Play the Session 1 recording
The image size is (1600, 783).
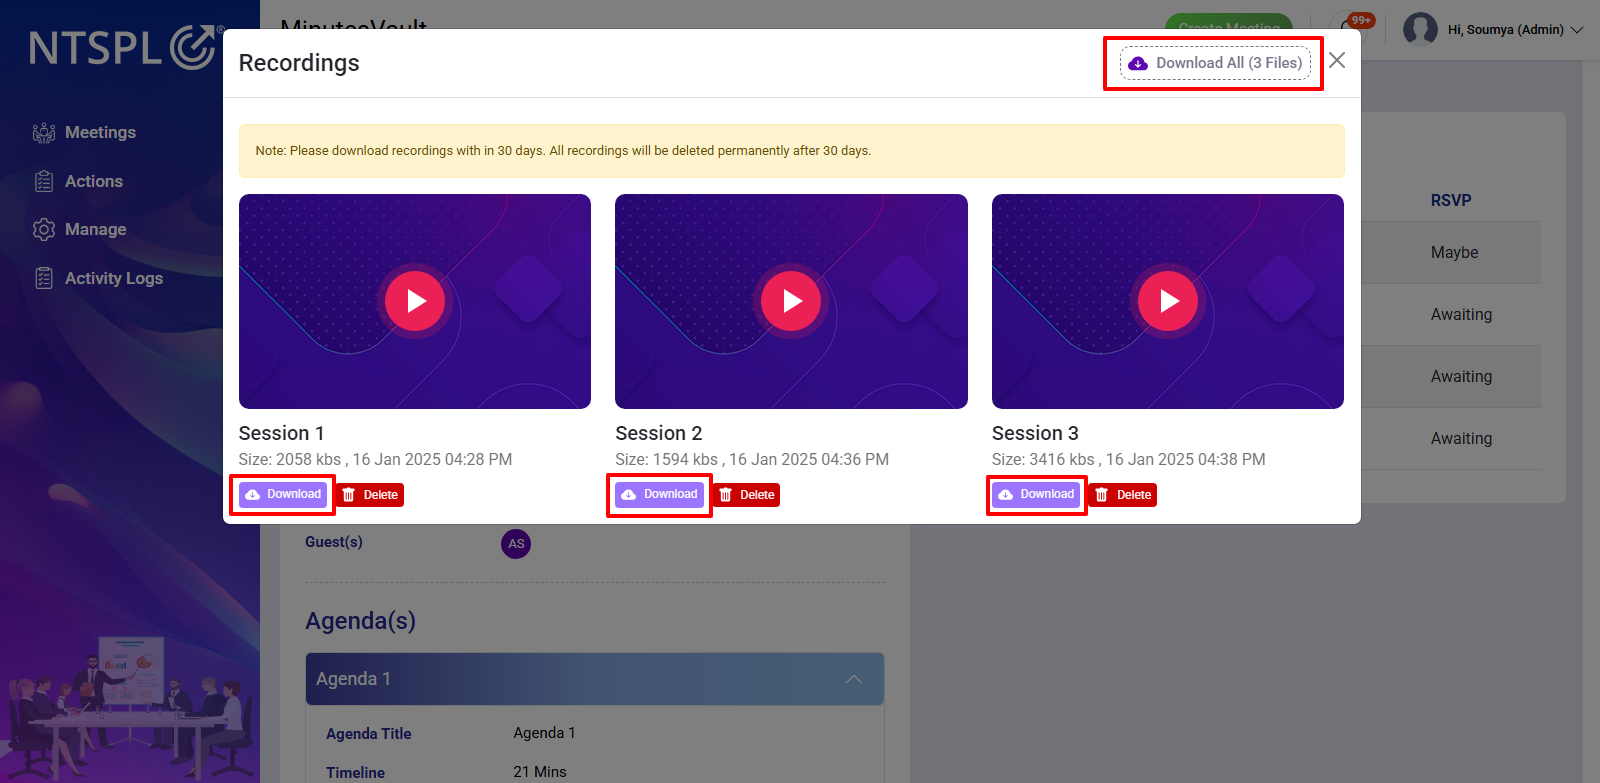click(415, 301)
